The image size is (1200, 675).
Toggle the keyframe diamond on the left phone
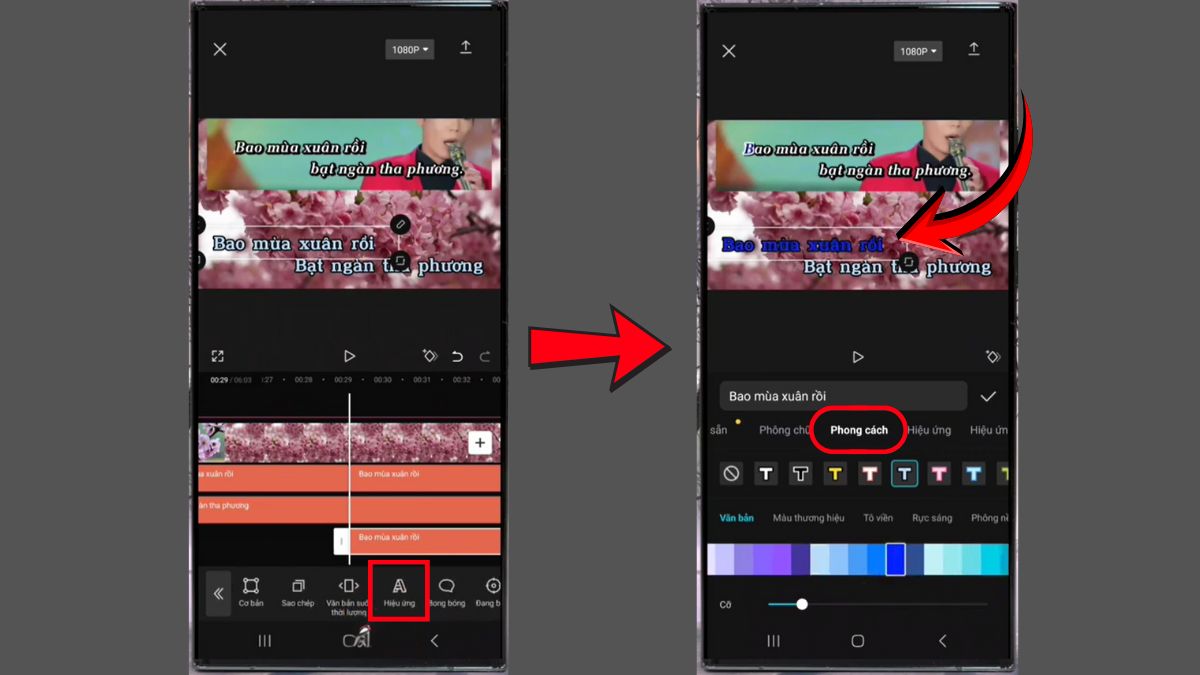pyautogui.click(x=430, y=356)
